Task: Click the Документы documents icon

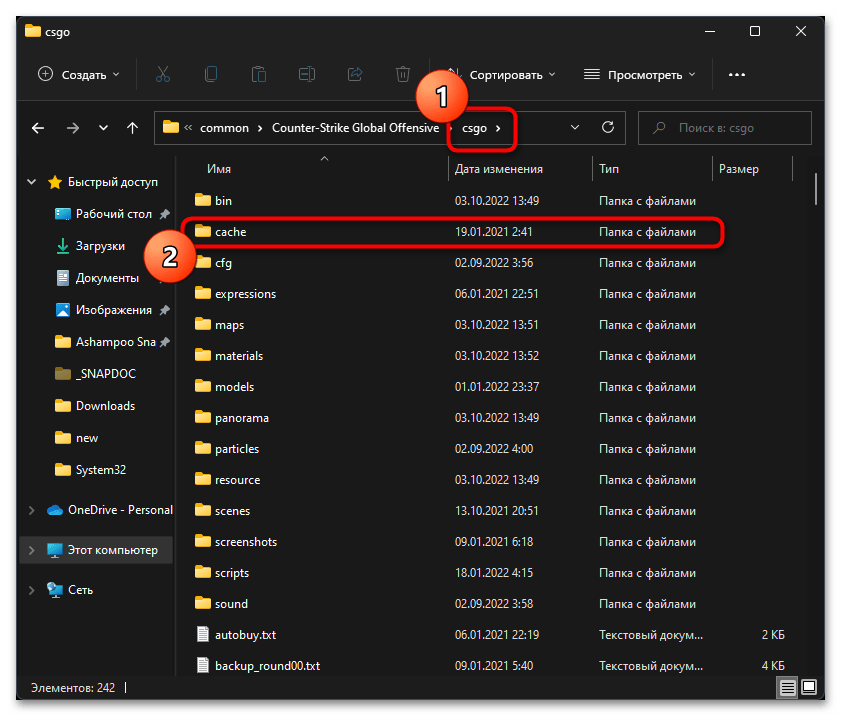Action: click(63, 278)
